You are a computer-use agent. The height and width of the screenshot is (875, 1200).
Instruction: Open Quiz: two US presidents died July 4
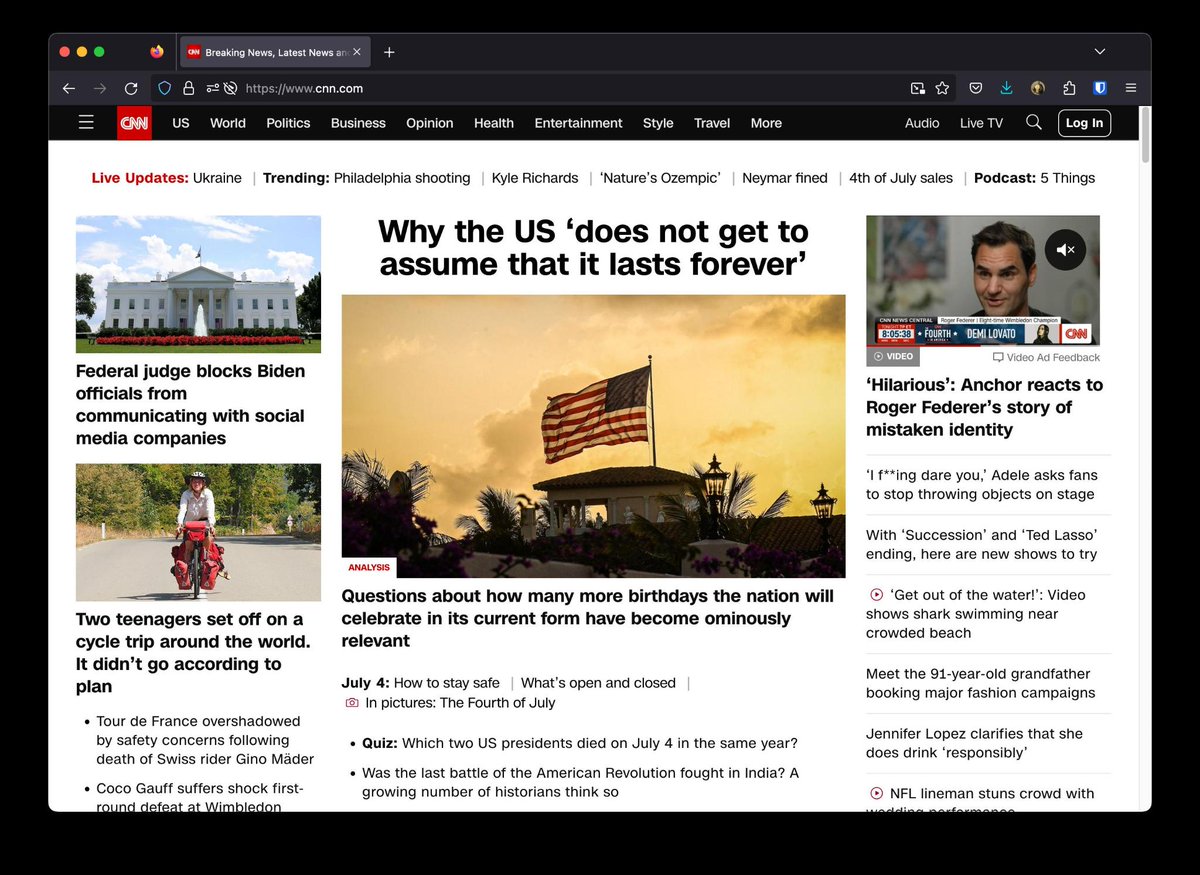tap(580, 743)
